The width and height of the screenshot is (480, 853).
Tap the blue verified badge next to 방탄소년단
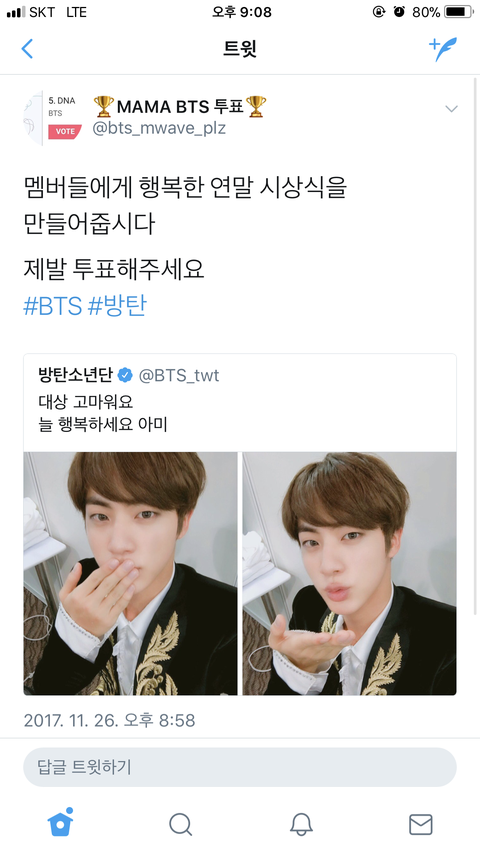125,375
